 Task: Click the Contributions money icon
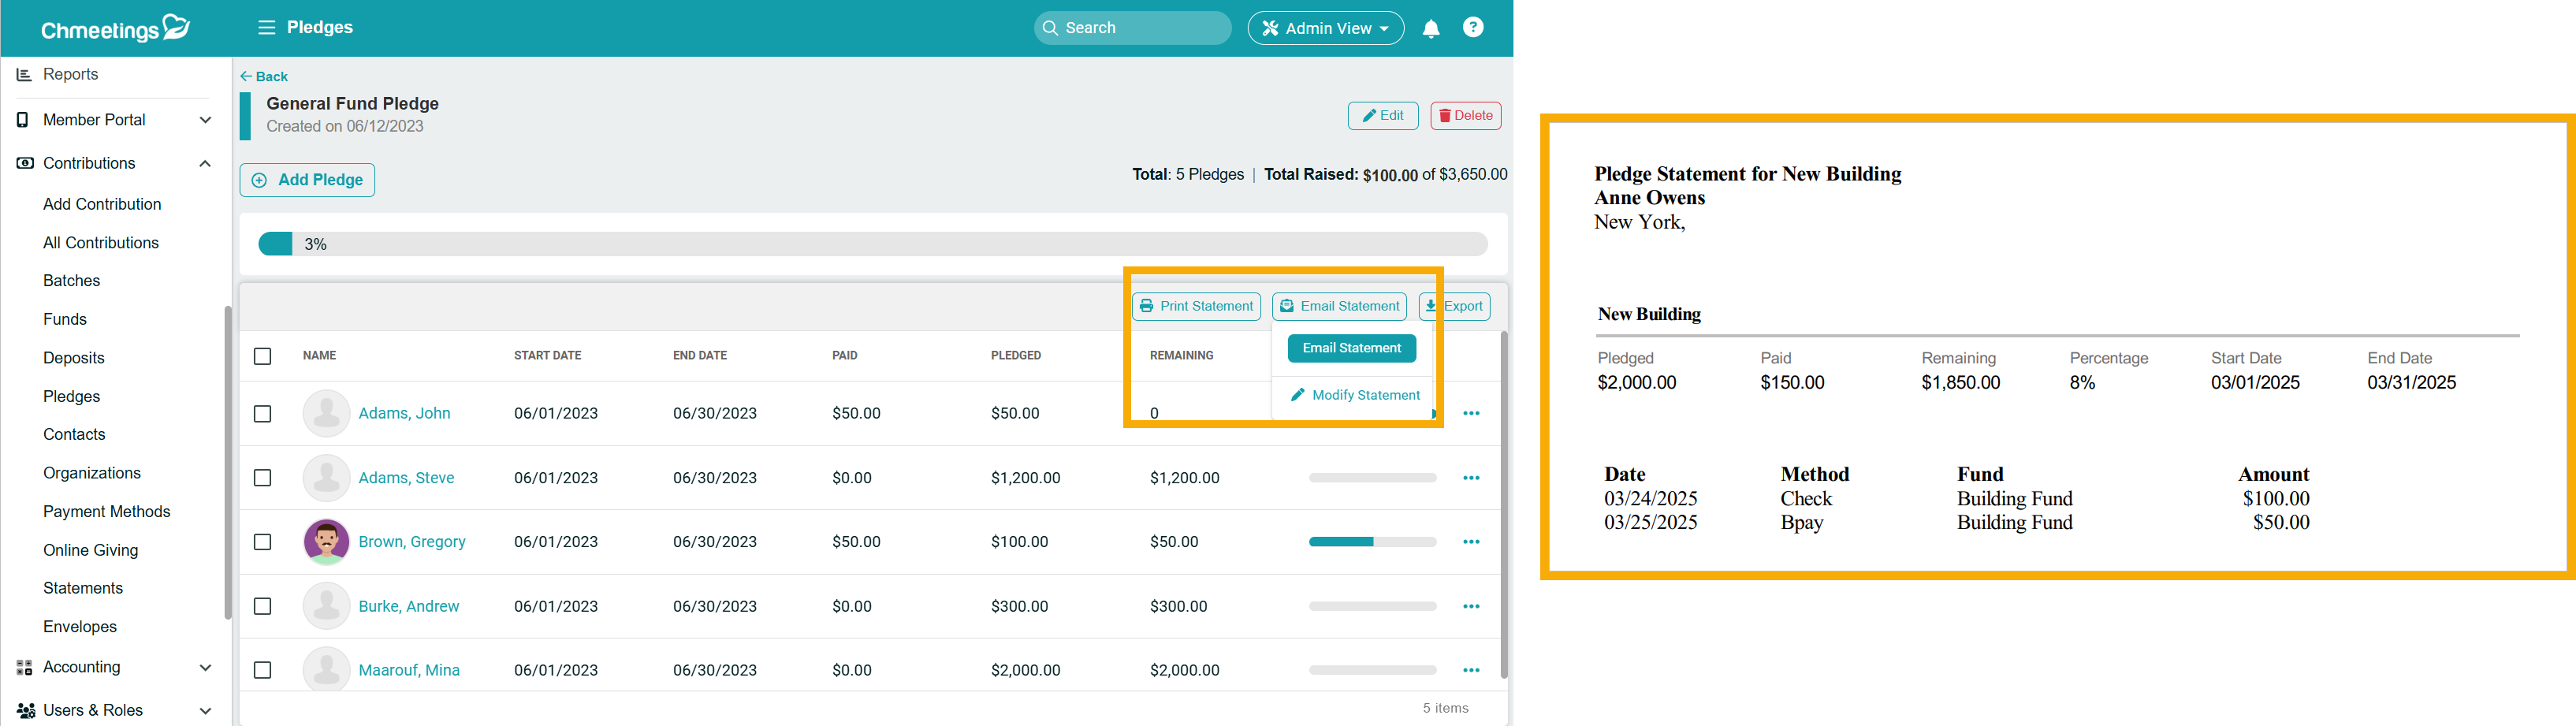pos(25,163)
